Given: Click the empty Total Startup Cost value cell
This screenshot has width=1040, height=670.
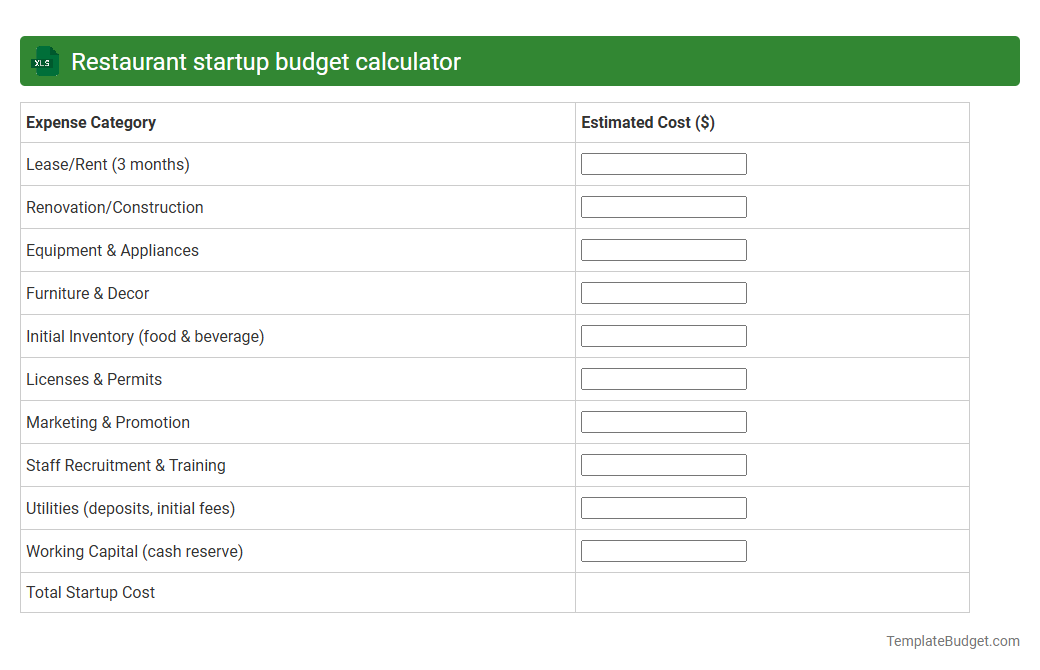Looking at the screenshot, I should coord(770,592).
